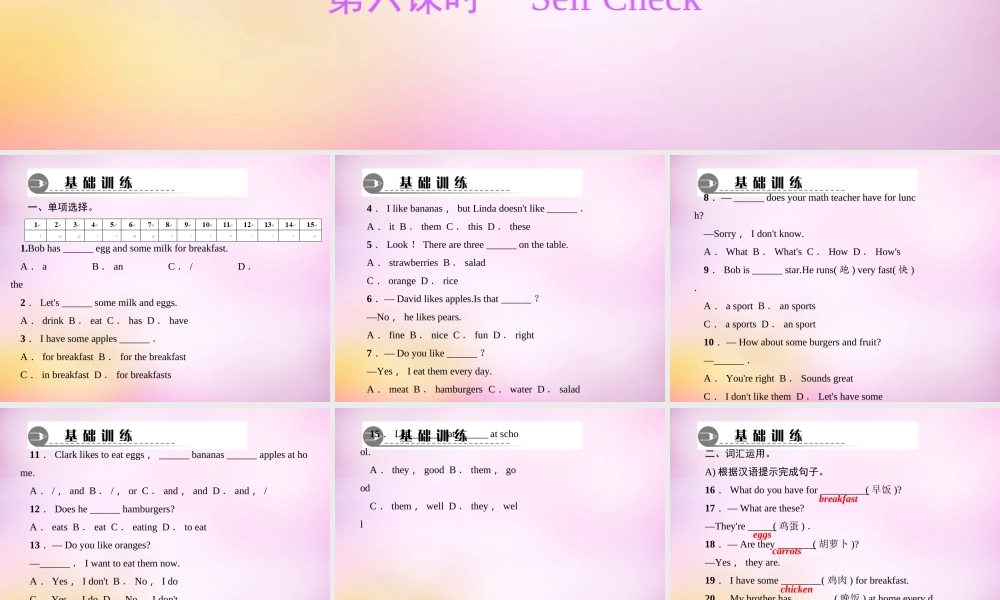Screen dimensions: 1000x600
Task: Select the pencil badge on the bottom-center slide header
Action: [x=372, y=435]
